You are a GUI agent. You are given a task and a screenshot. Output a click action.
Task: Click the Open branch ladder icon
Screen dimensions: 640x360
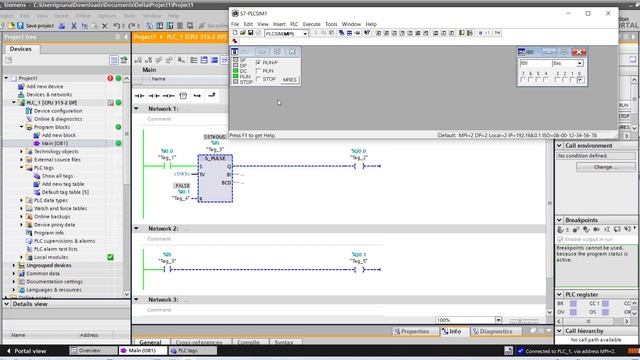[x=197, y=96]
